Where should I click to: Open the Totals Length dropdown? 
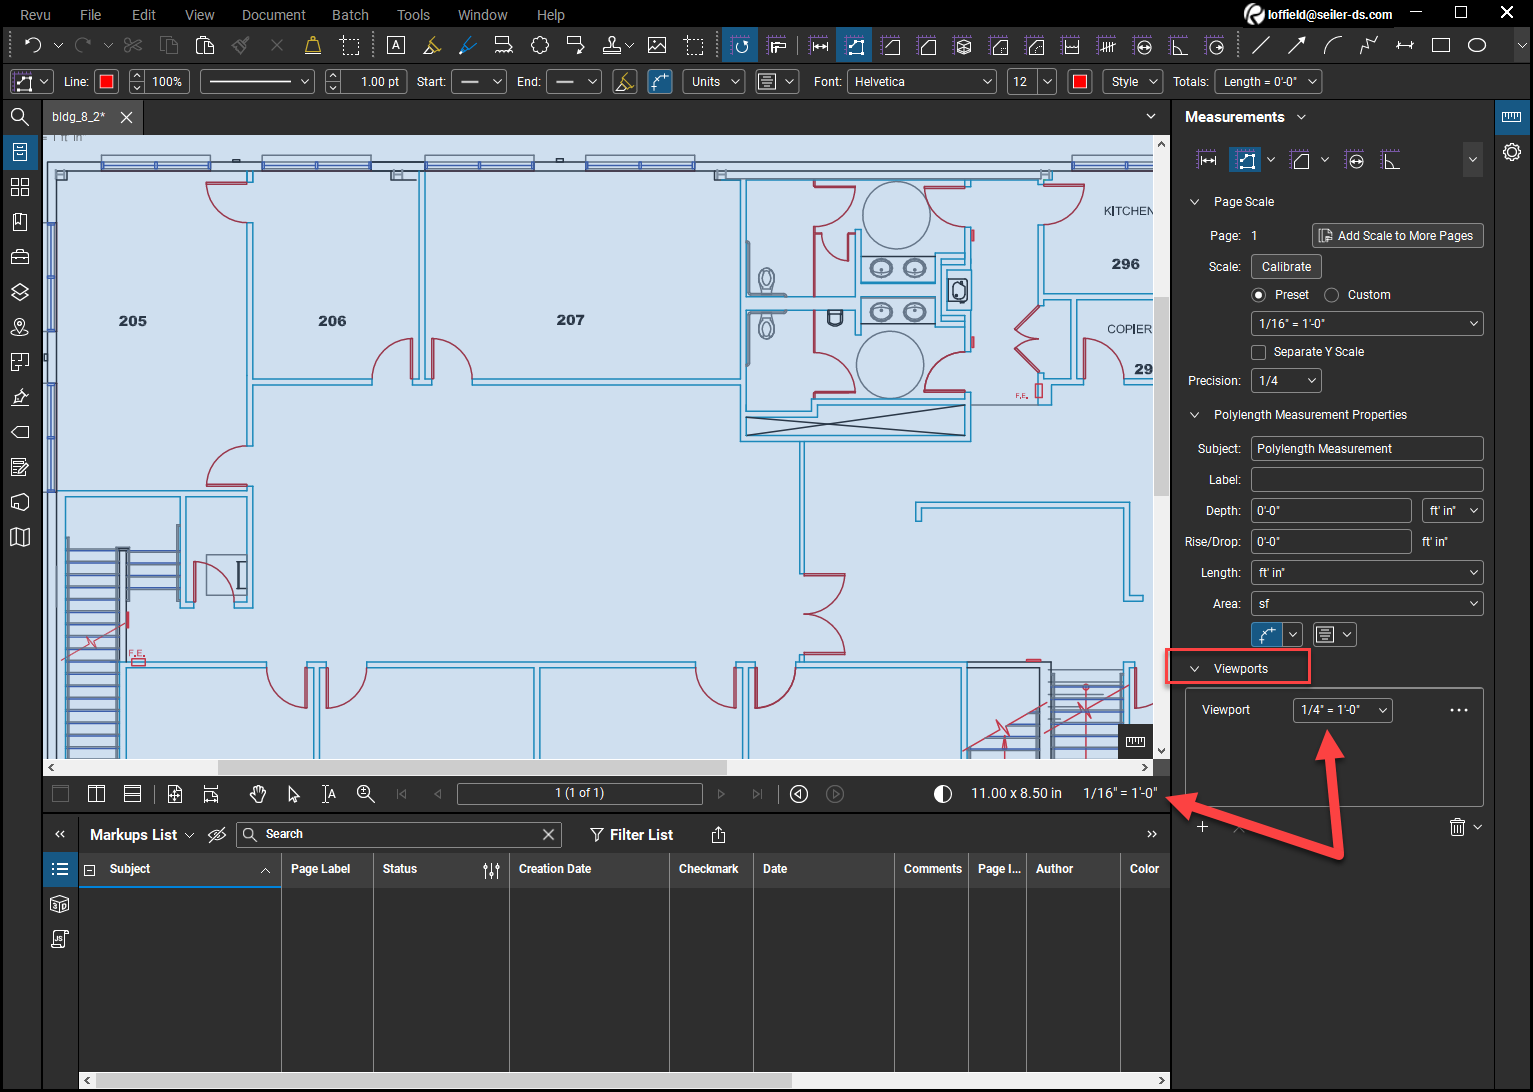point(1268,82)
